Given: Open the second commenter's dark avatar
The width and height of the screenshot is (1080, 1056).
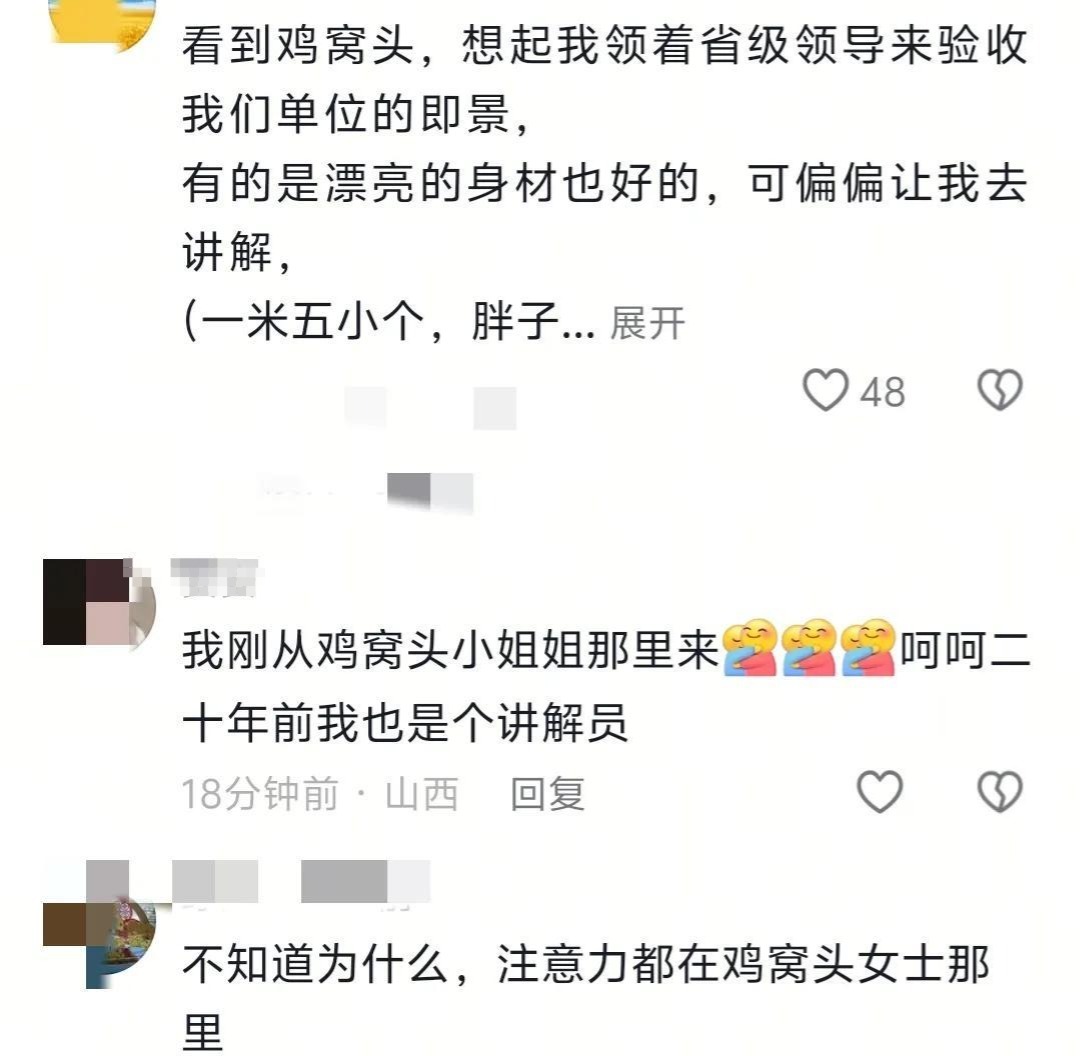Looking at the screenshot, I should [99, 602].
